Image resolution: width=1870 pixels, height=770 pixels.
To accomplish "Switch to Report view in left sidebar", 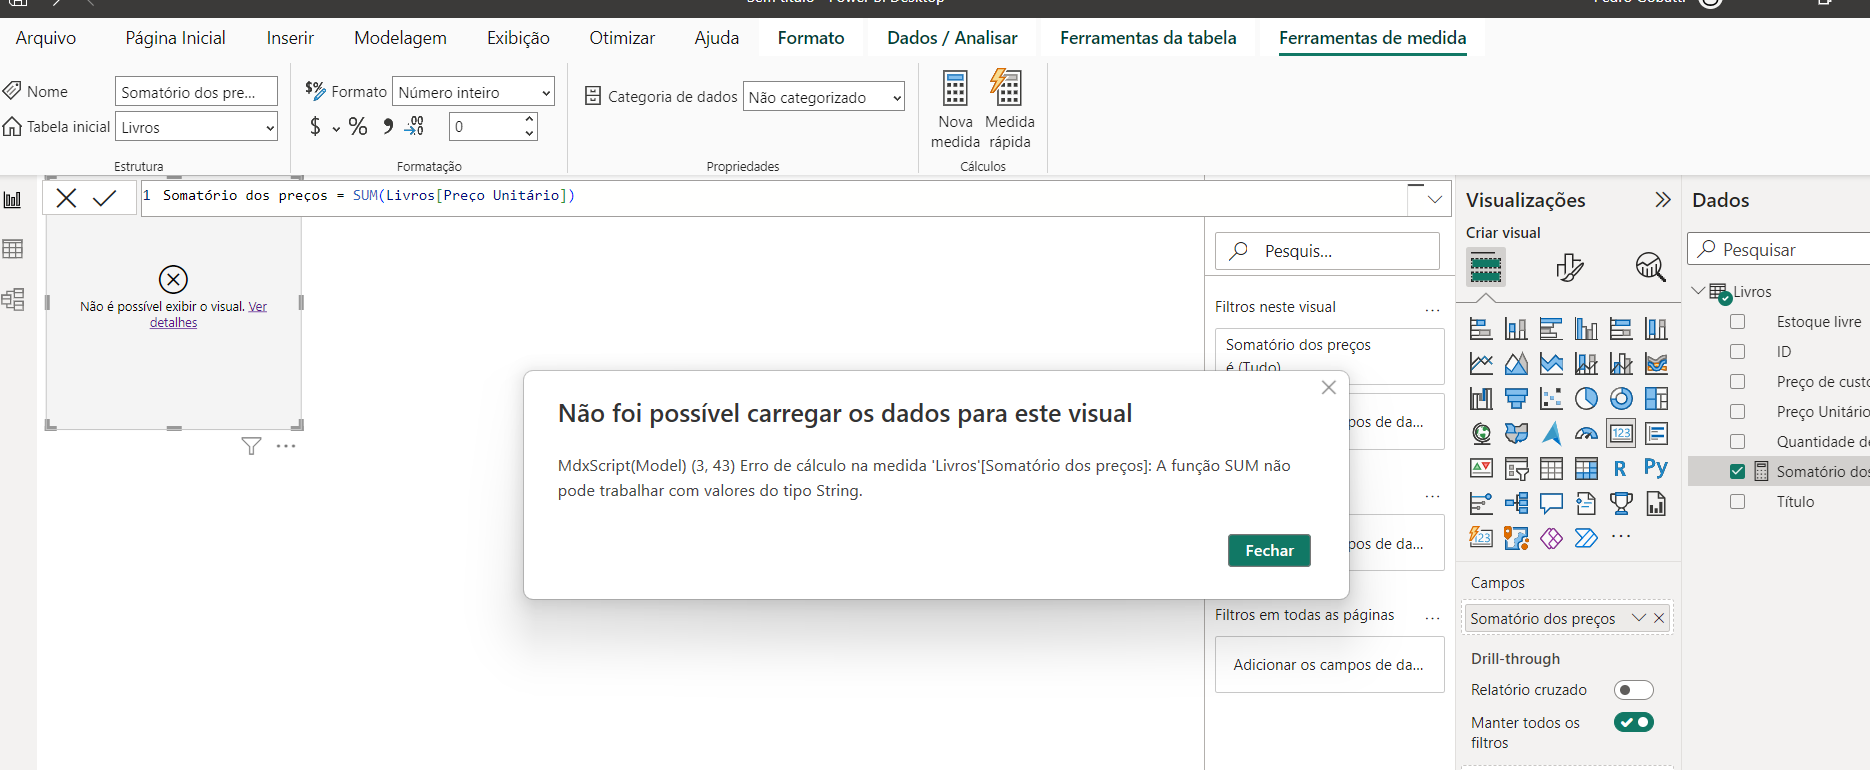I will tap(13, 200).
